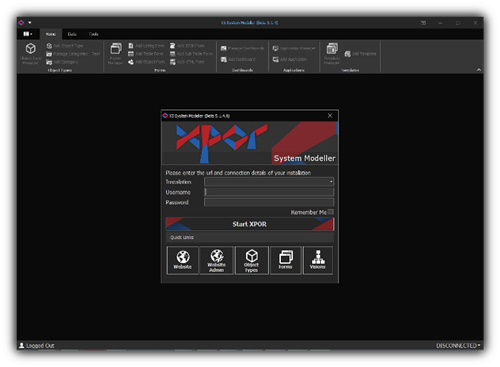Screen dimensions: 500x367
Task: Click Add Dashboard in ribbon
Action: point(238,59)
